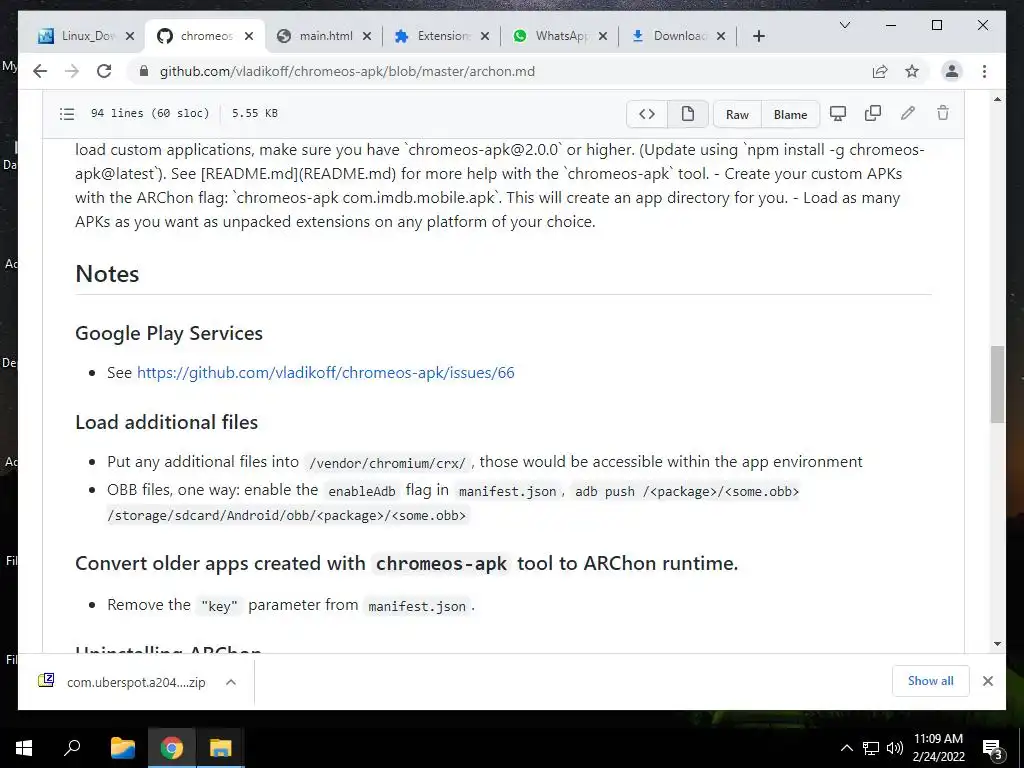Click the 5.55 KB file size
Image resolution: width=1024 pixels, height=768 pixels.
[255, 113]
